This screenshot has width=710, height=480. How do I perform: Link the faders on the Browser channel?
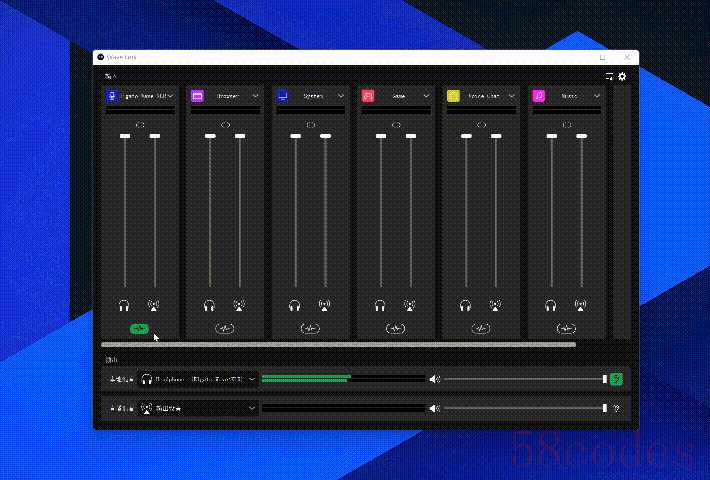coord(225,125)
